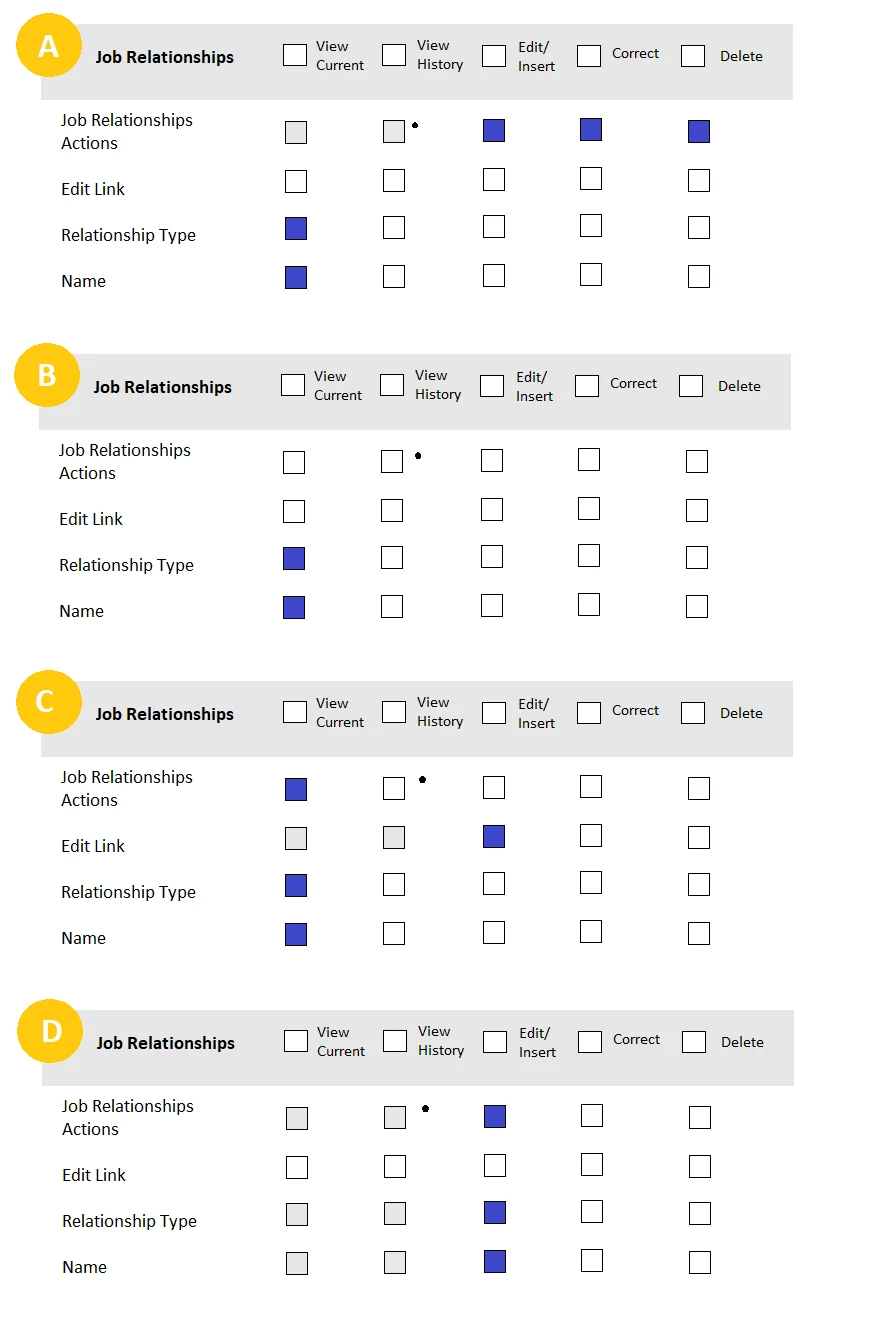Click the yellow C option badge
Viewport: 888px width, 1326px height.
48,702
